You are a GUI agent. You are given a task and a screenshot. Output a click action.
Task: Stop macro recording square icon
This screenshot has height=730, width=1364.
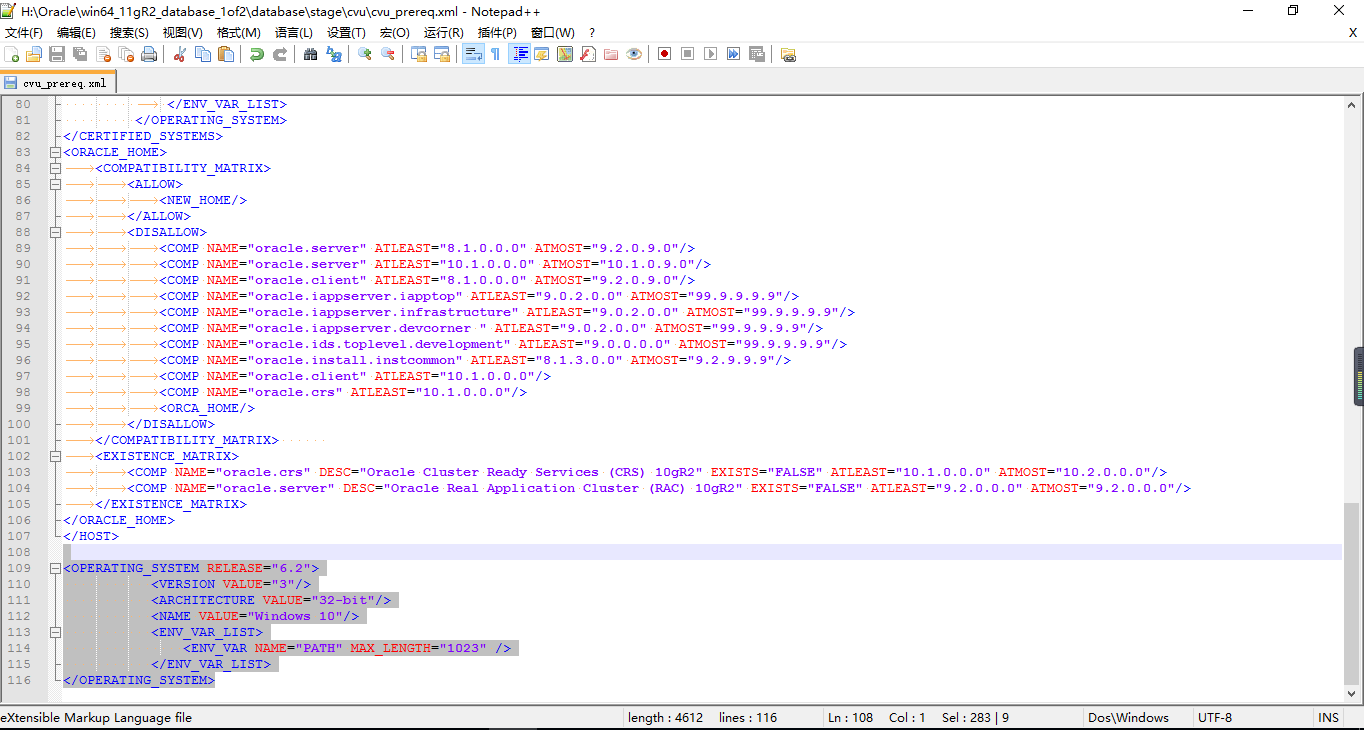(x=688, y=54)
